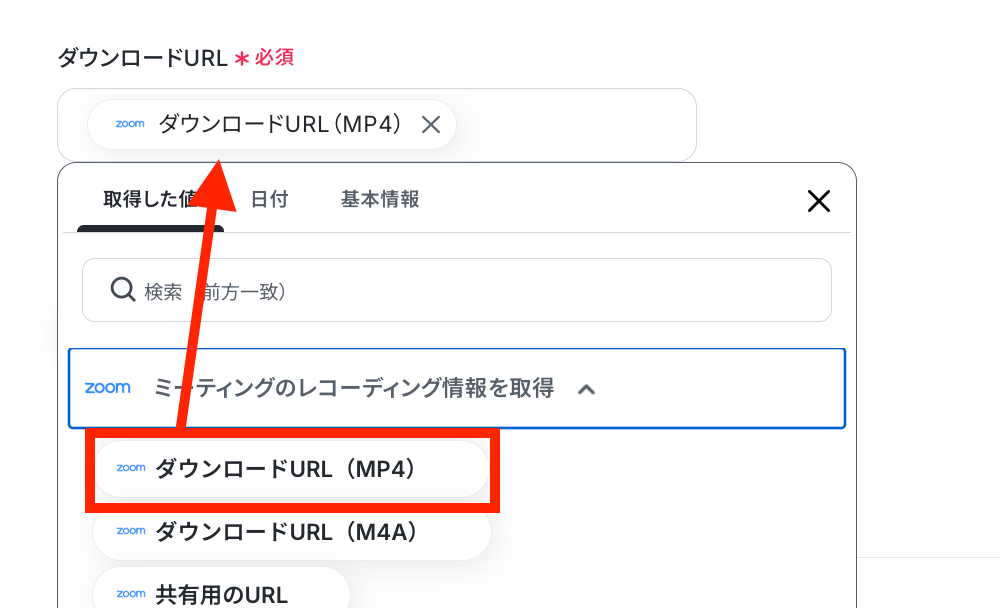Toggle the ミーティングのレコーディング情報を取得 section
The height and width of the screenshot is (608, 1000).
pos(457,389)
